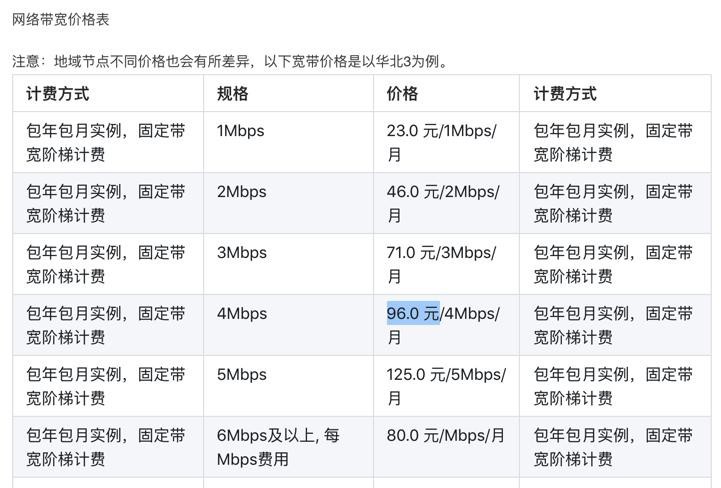Click first-column billing cell in 1Mbps row
Viewport: 721px width, 488px height.
point(108,142)
